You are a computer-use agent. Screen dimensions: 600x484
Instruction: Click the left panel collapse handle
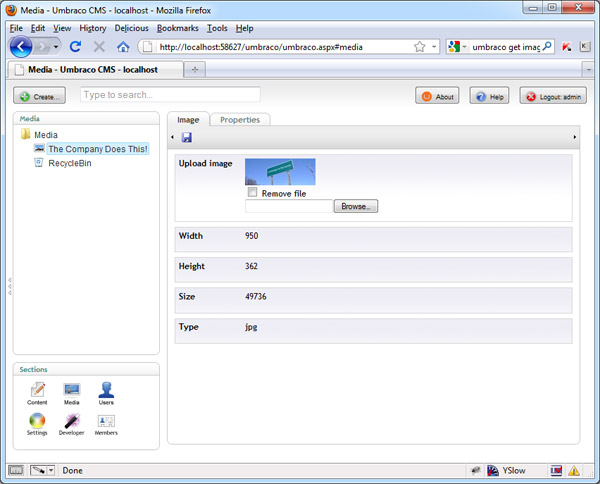point(10,286)
